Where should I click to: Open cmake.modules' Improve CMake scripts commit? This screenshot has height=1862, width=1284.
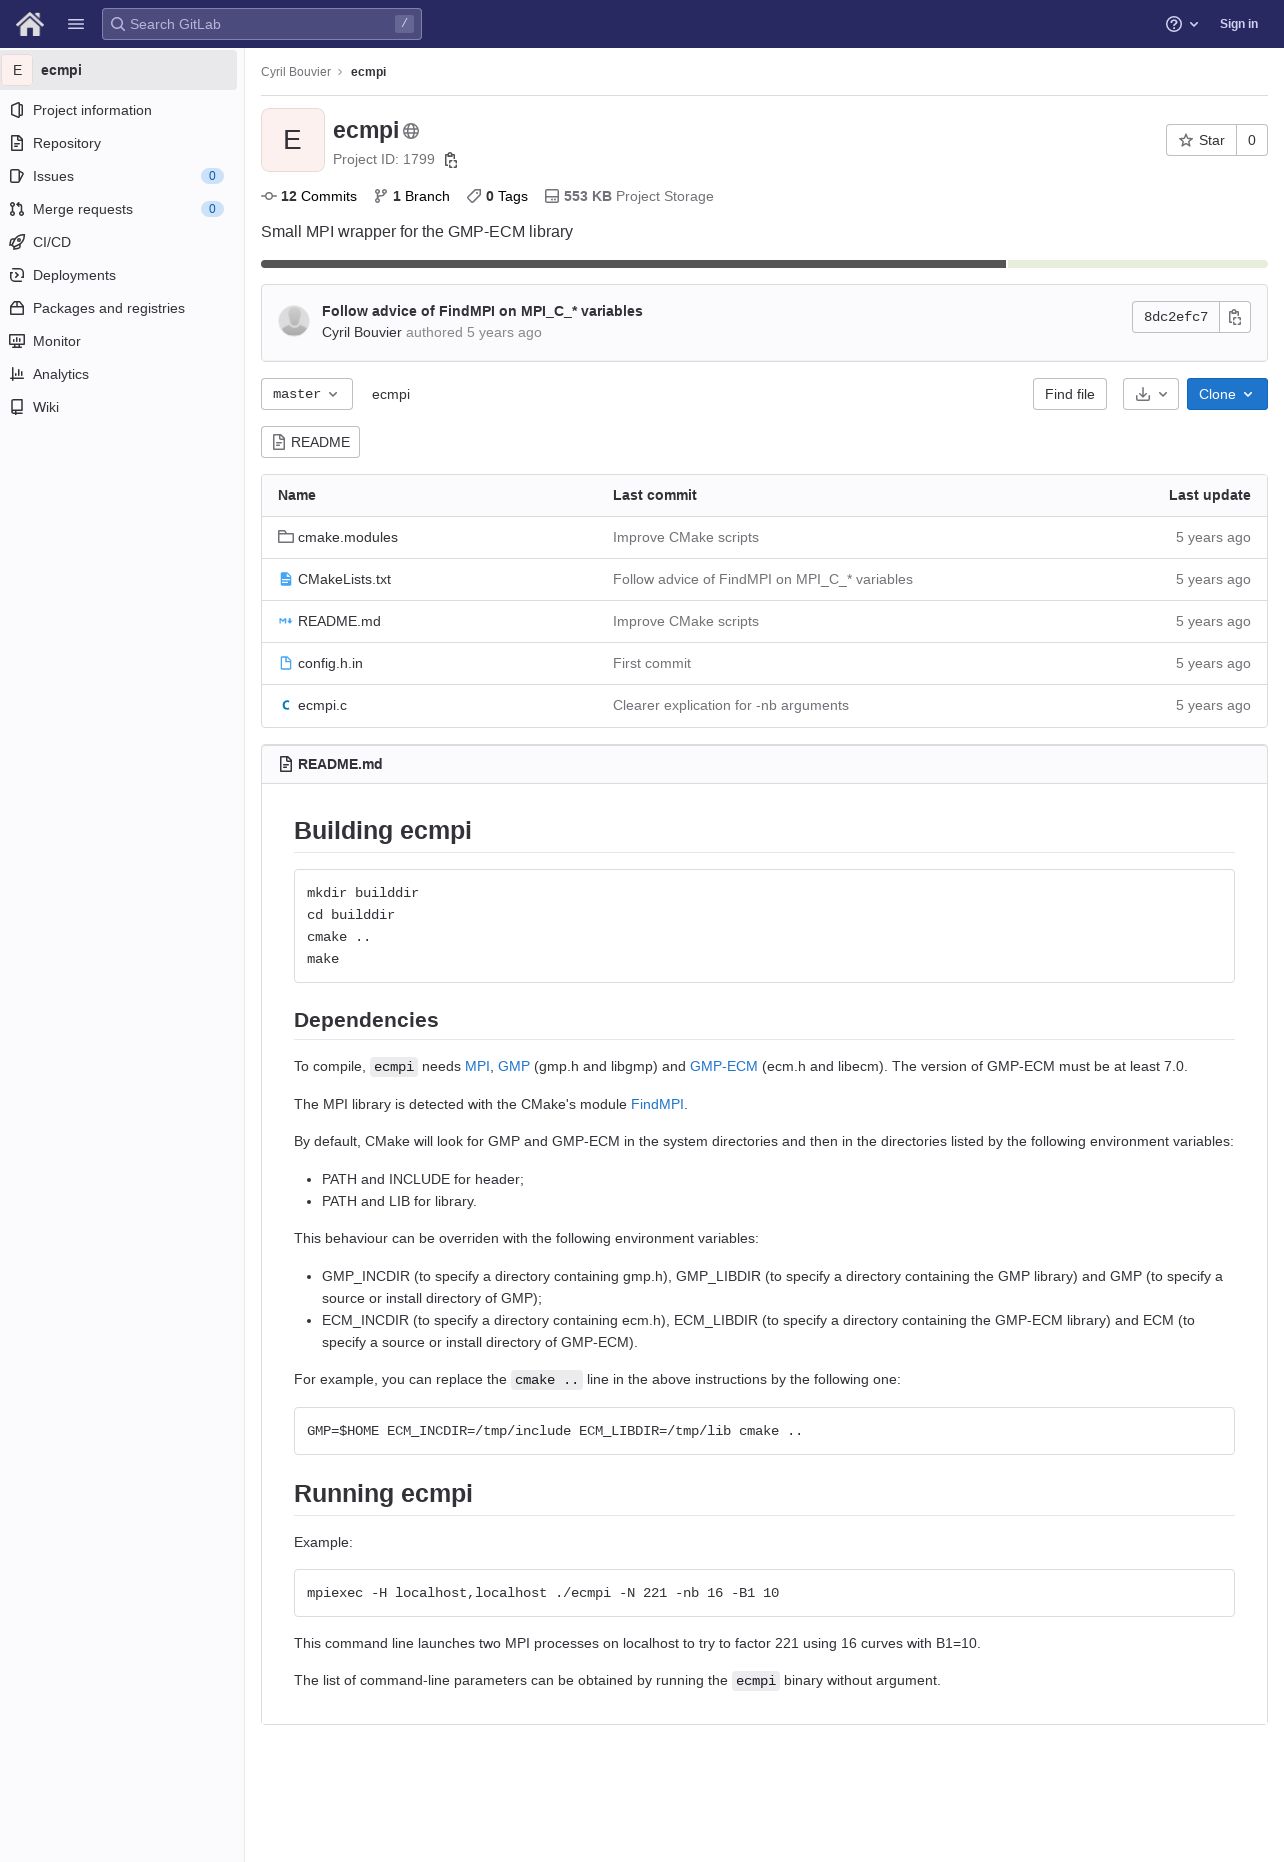pos(686,537)
